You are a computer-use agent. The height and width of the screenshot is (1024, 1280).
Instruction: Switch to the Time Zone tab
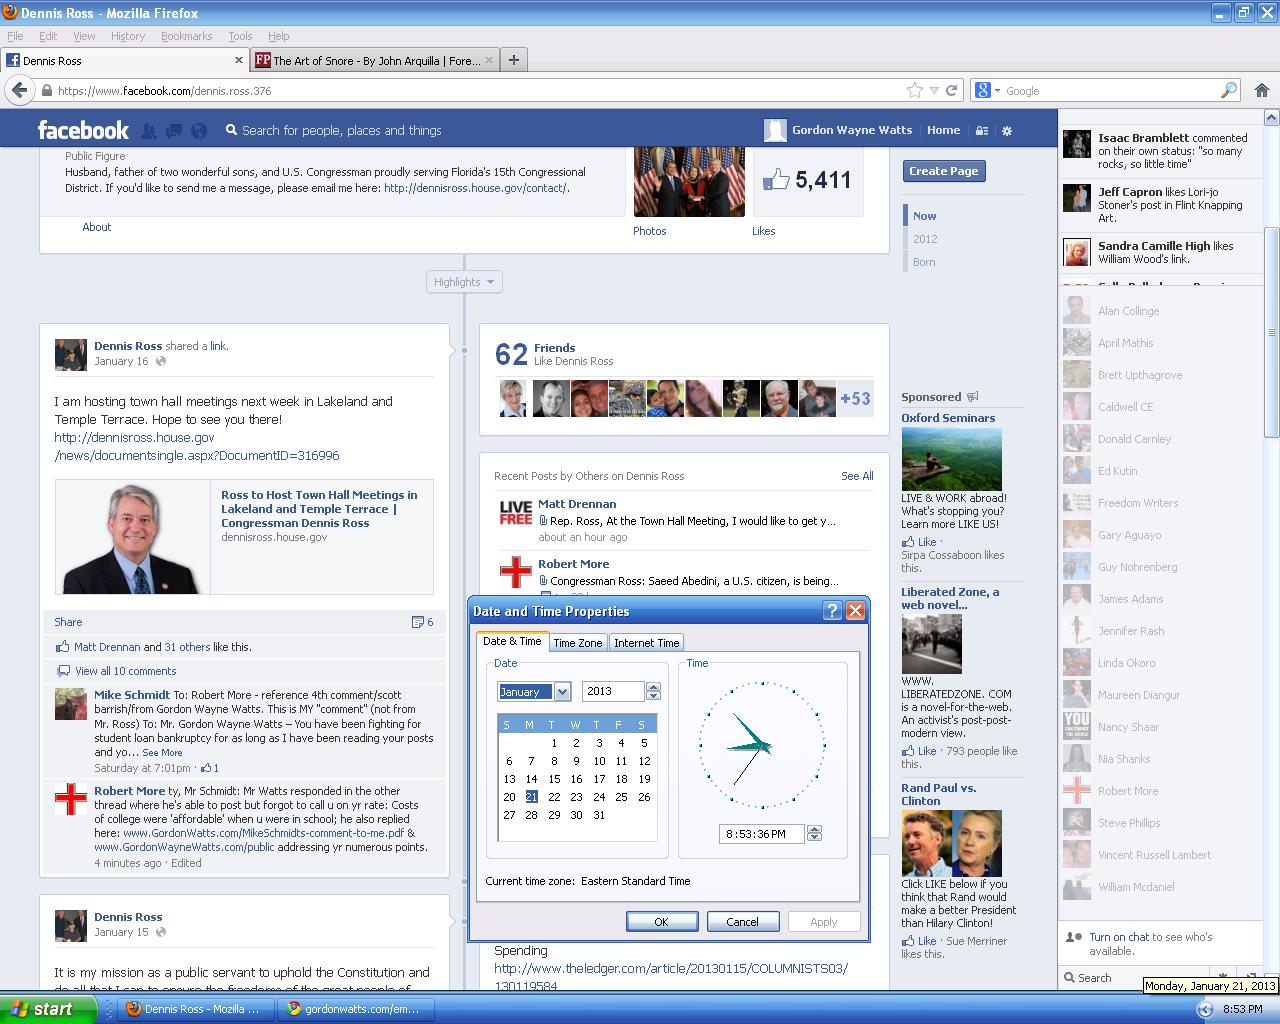[578, 643]
